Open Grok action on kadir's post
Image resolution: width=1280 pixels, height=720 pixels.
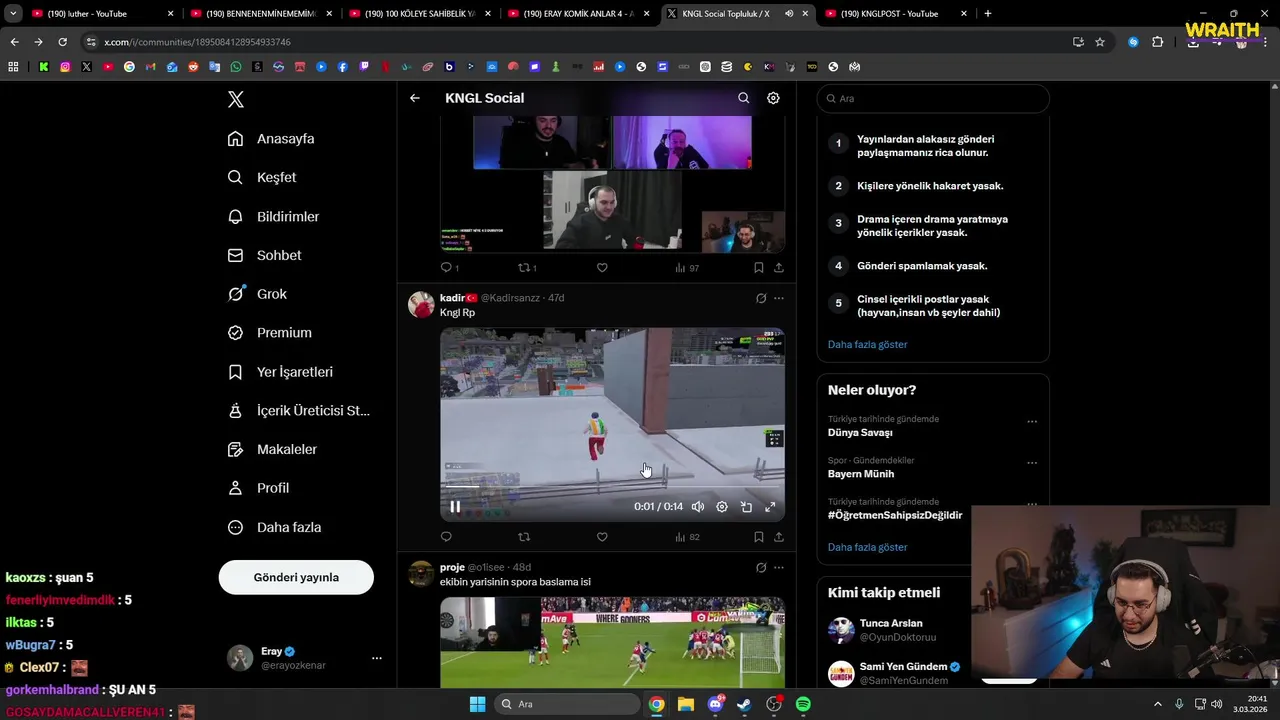coord(761,298)
